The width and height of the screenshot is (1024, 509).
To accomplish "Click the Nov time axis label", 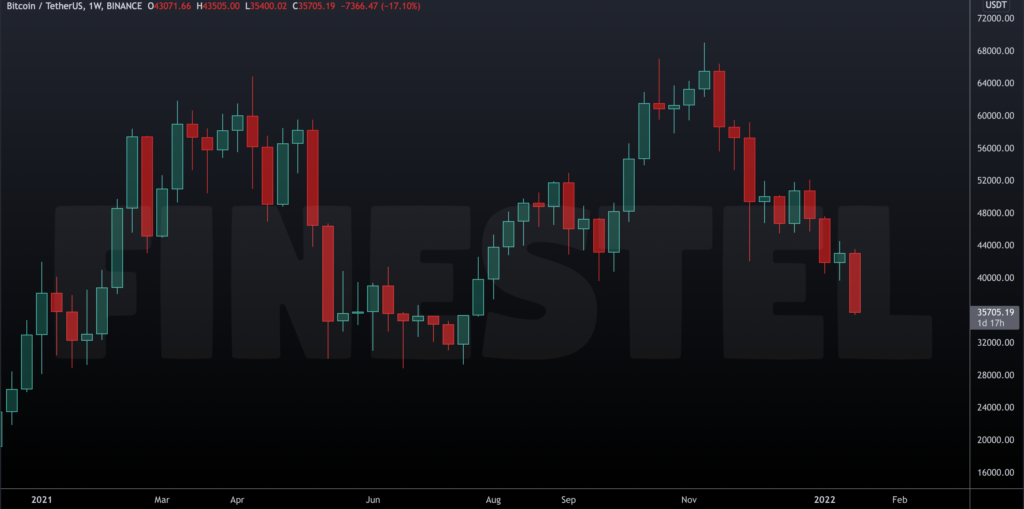I will coord(690,500).
